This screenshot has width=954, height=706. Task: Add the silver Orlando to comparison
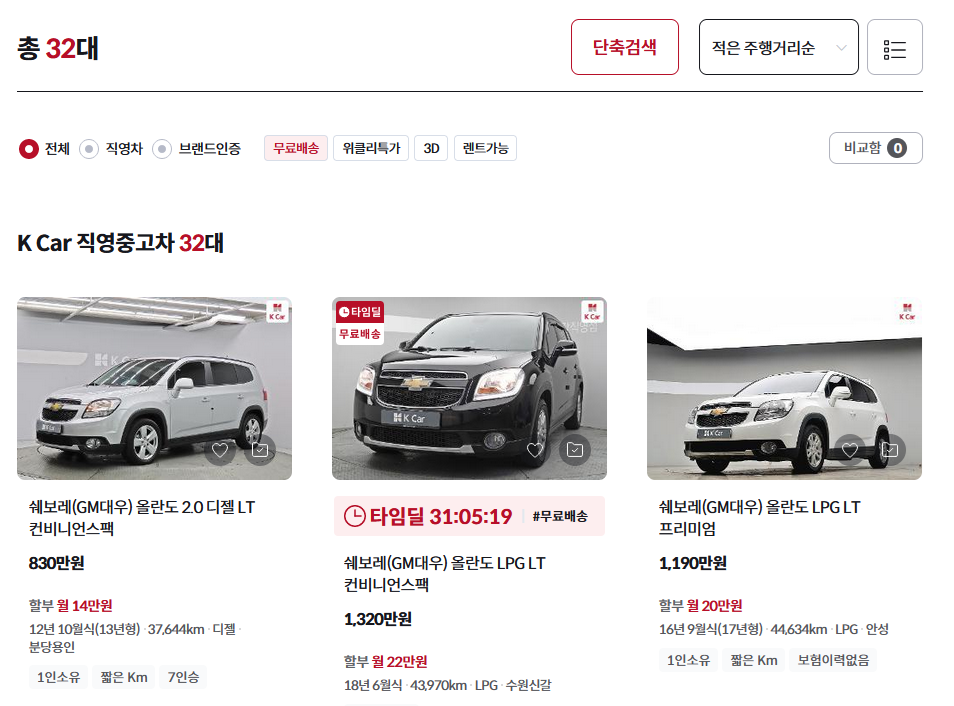(262, 451)
